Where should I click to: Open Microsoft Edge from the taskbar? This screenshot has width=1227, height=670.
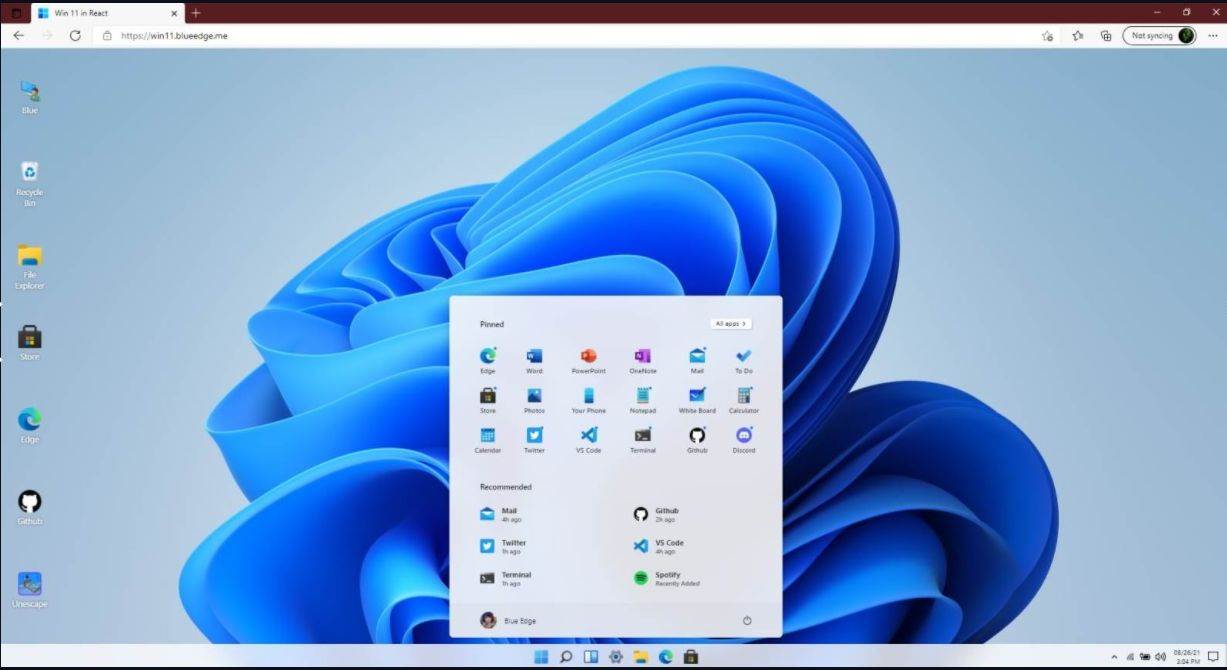664,656
